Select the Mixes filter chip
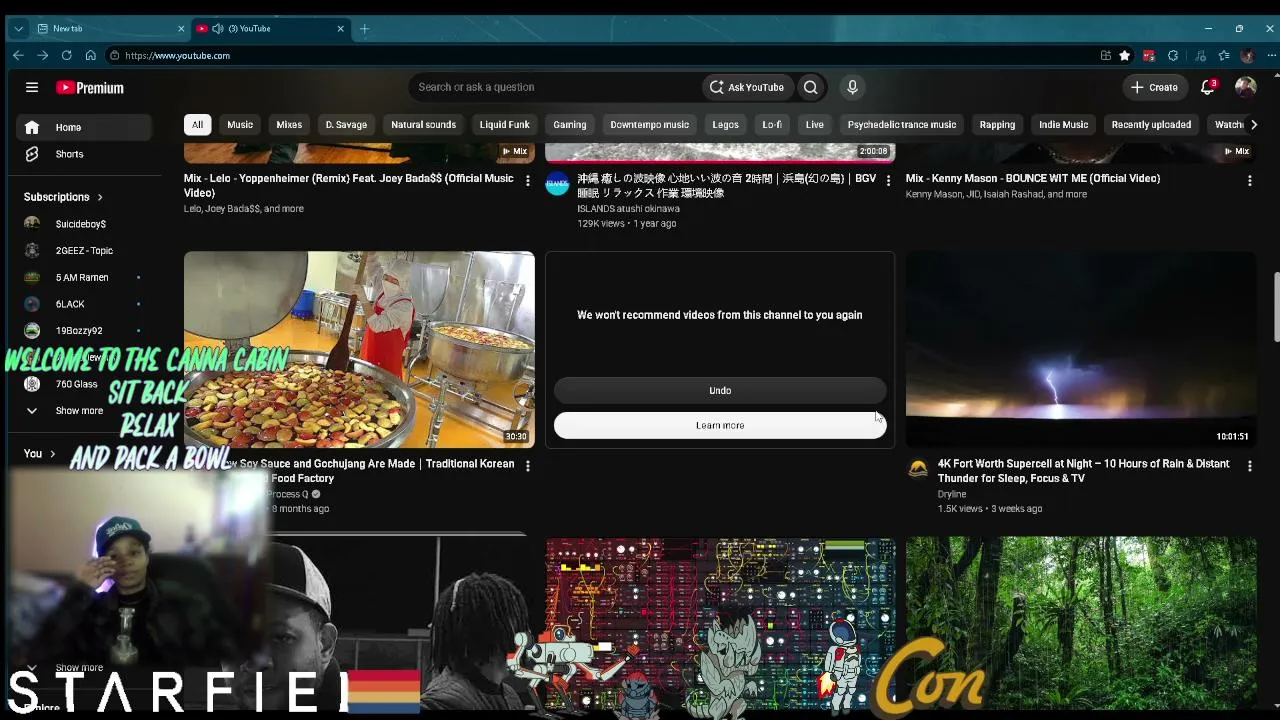 coord(289,125)
